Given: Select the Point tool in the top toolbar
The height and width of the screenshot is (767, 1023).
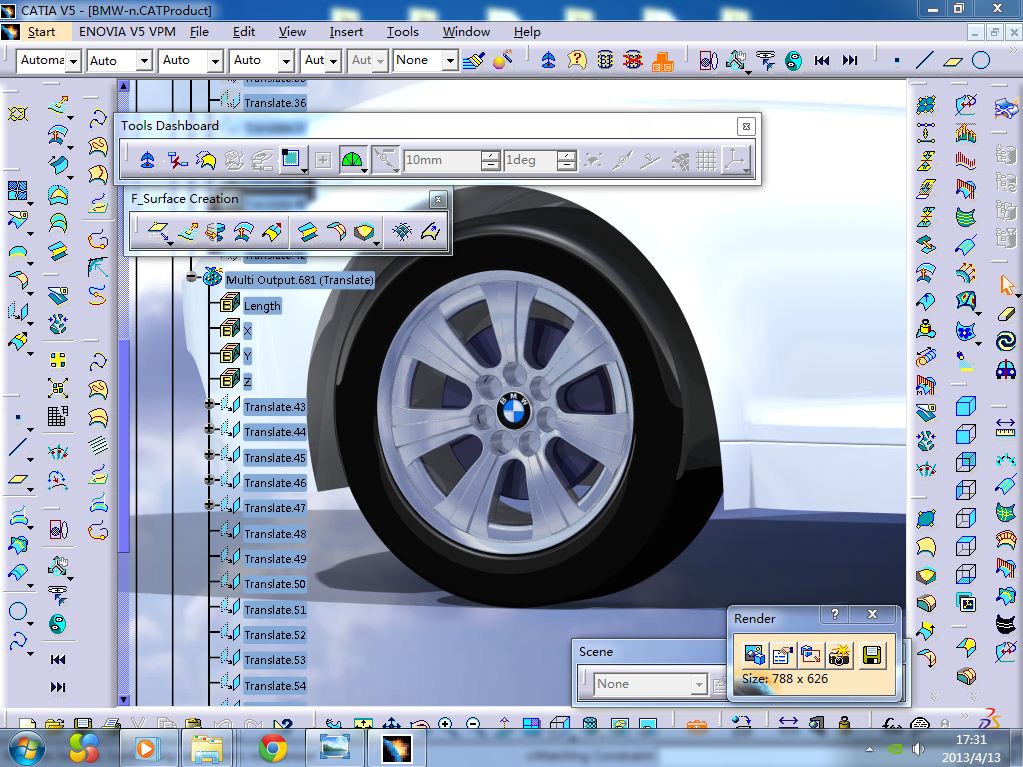Looking at the screenshot, I should pos(897,61).
